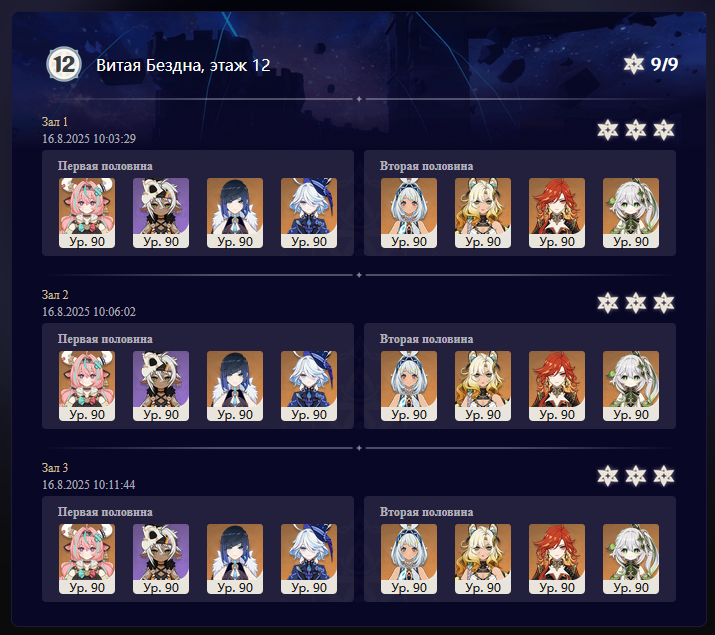The image size is (715, 635).
Task: Click the 9/9 star total icon
Action: 633,64
